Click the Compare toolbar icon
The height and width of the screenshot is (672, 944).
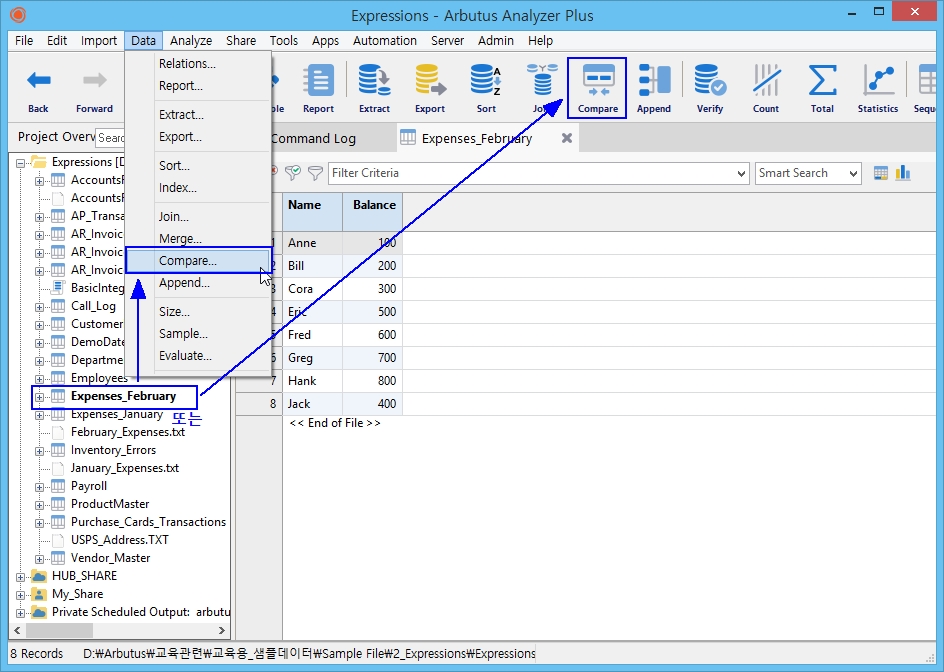point(598,81)
